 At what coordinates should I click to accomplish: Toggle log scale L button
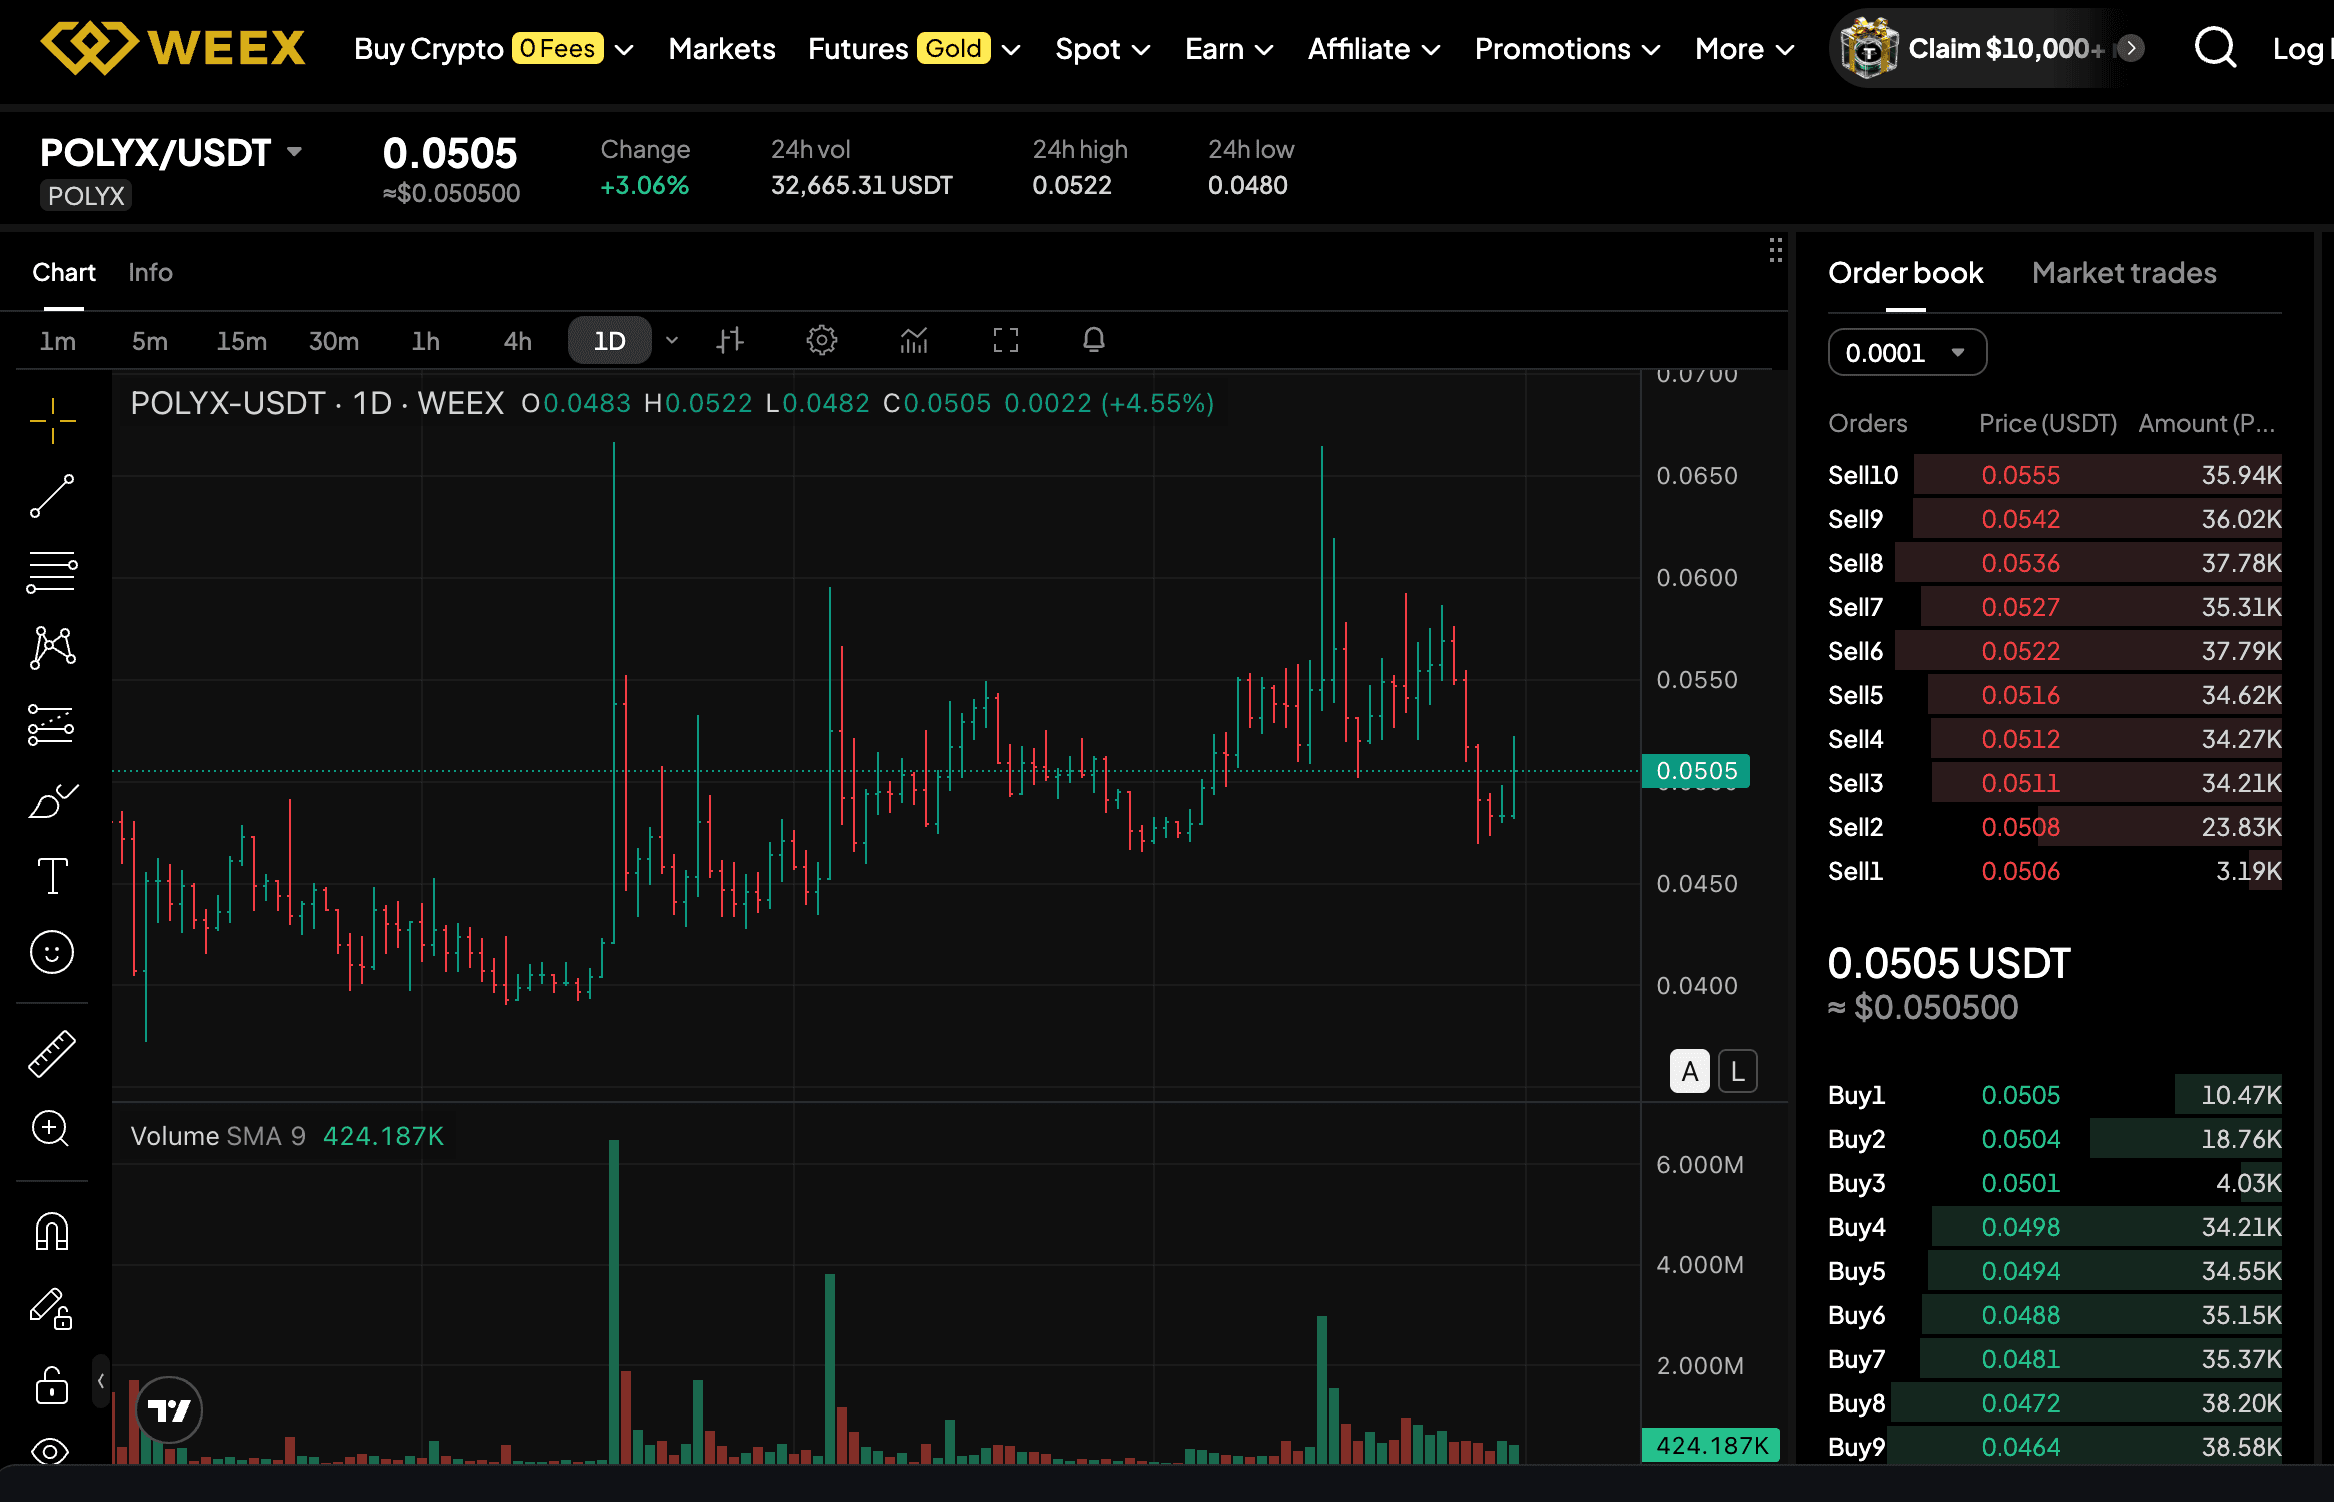(1738, 1072)
